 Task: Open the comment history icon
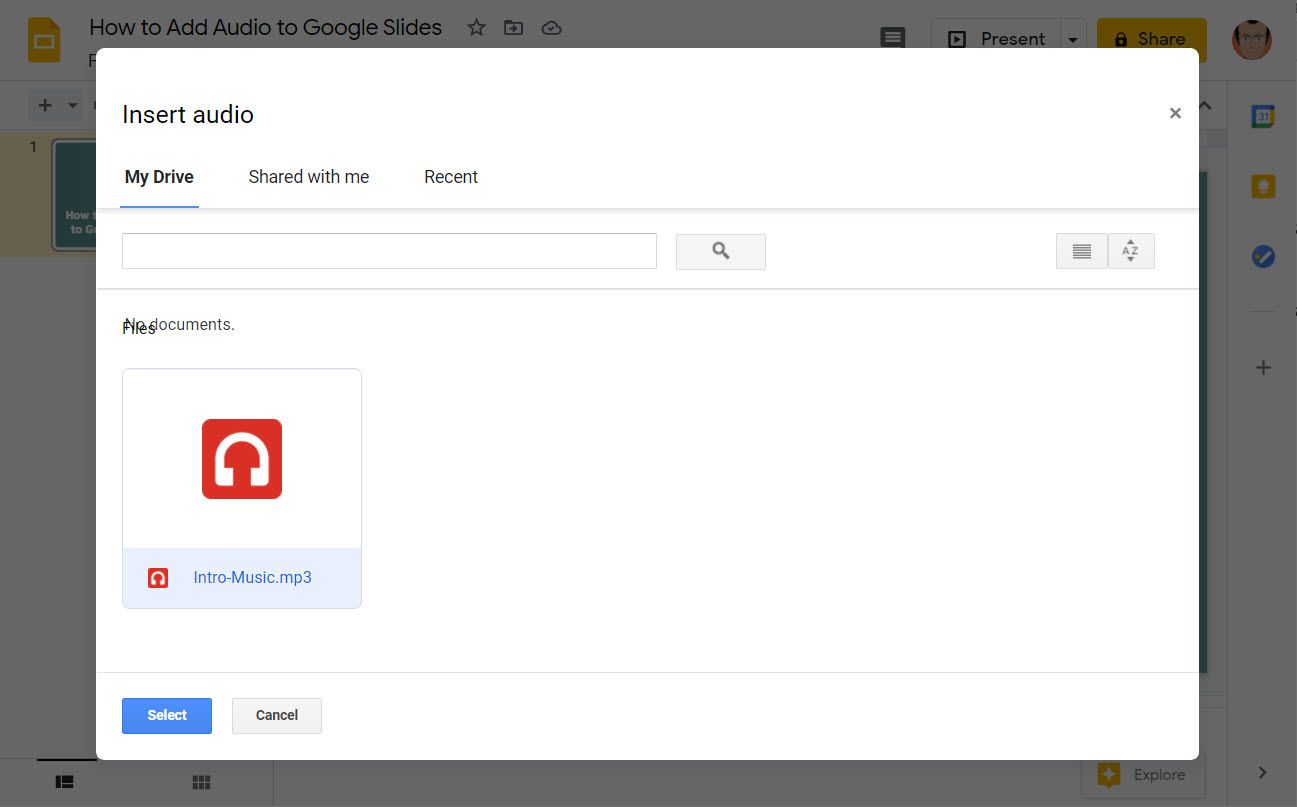(893, 38)
